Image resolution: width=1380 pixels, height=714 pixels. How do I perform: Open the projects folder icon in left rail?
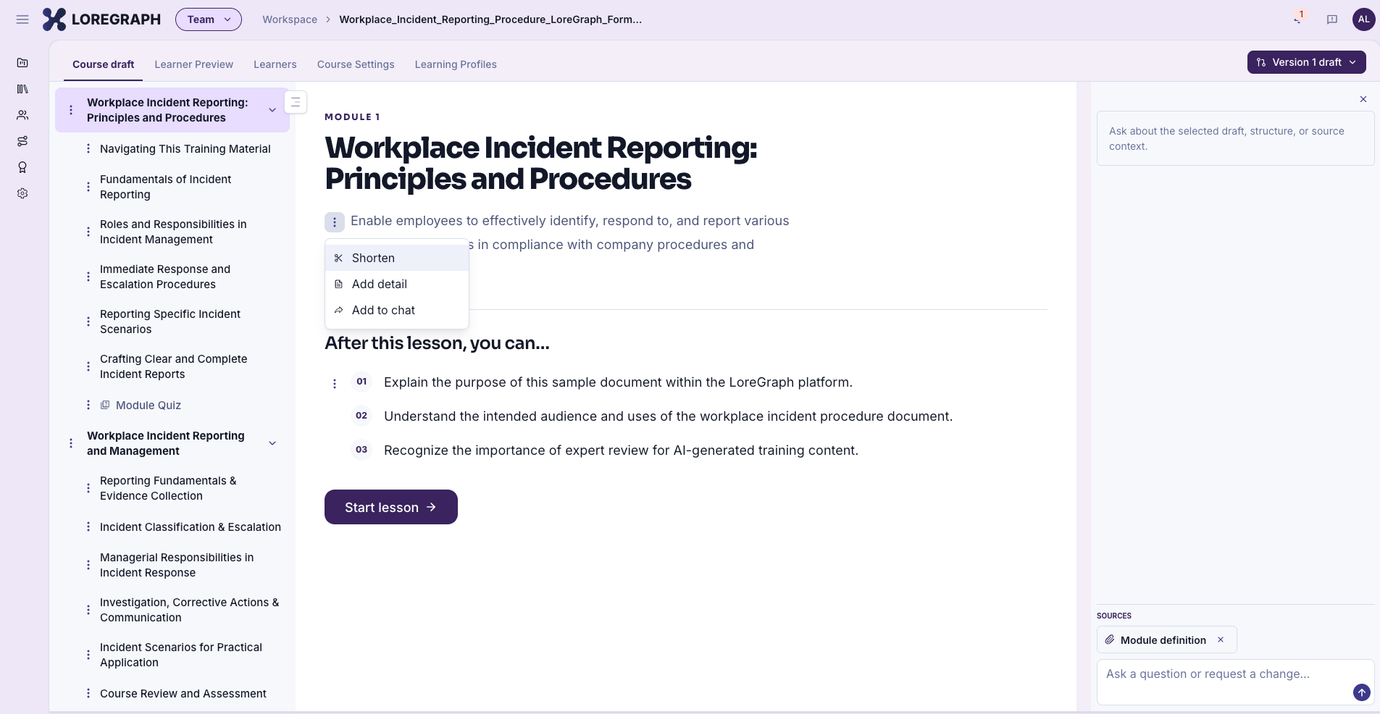[22, 62]
